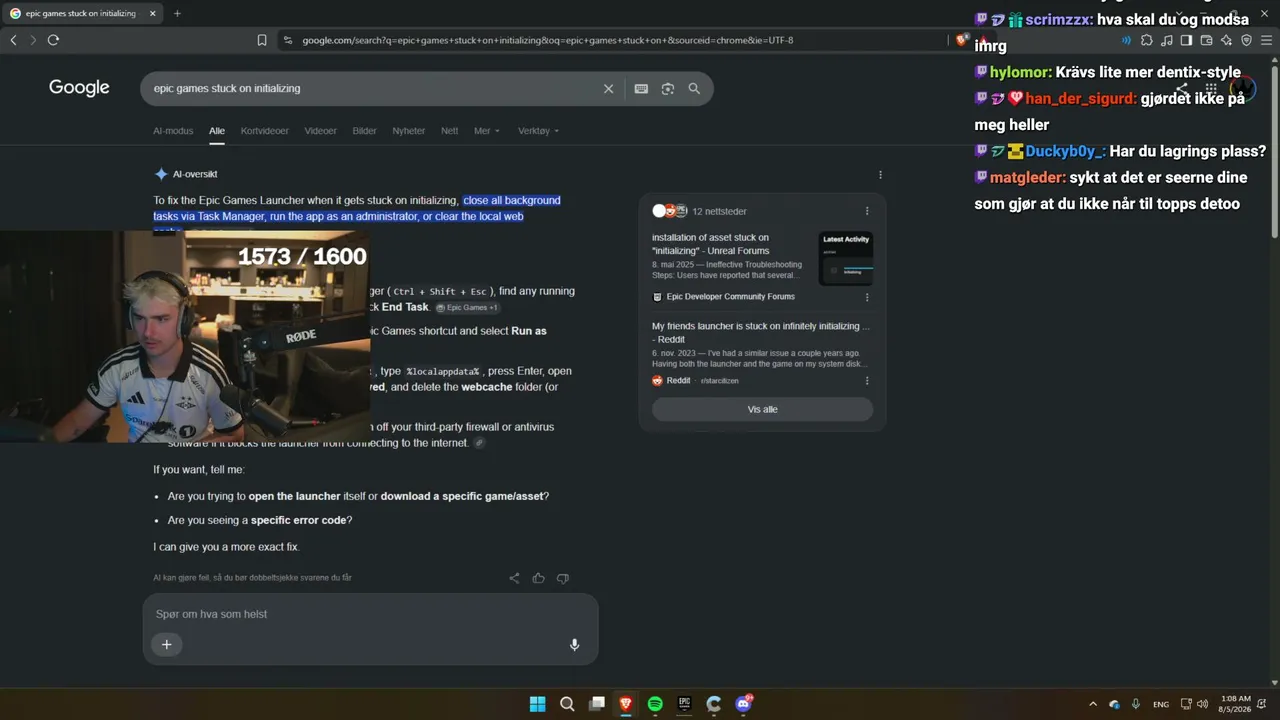This screenshot has height=720, width=1280.
Task: Share the AI overview answer
Action: [x=514, y=578]
